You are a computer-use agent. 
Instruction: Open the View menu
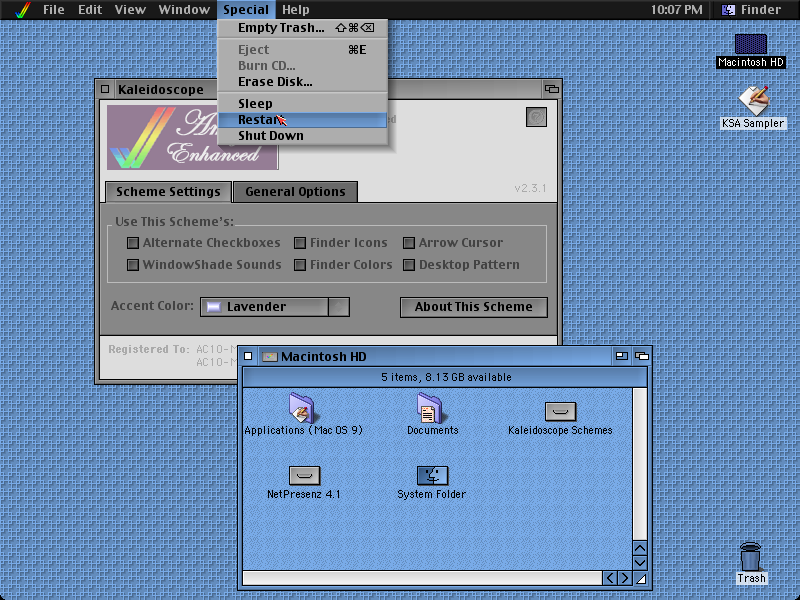[130, 10]
